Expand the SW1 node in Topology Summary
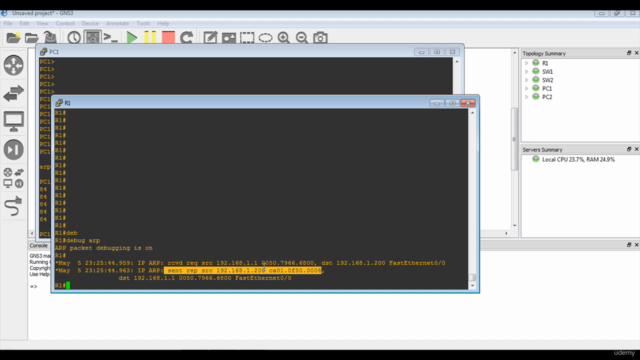The width and height of the screenshot is (640, 360). [x=527, y=71]
